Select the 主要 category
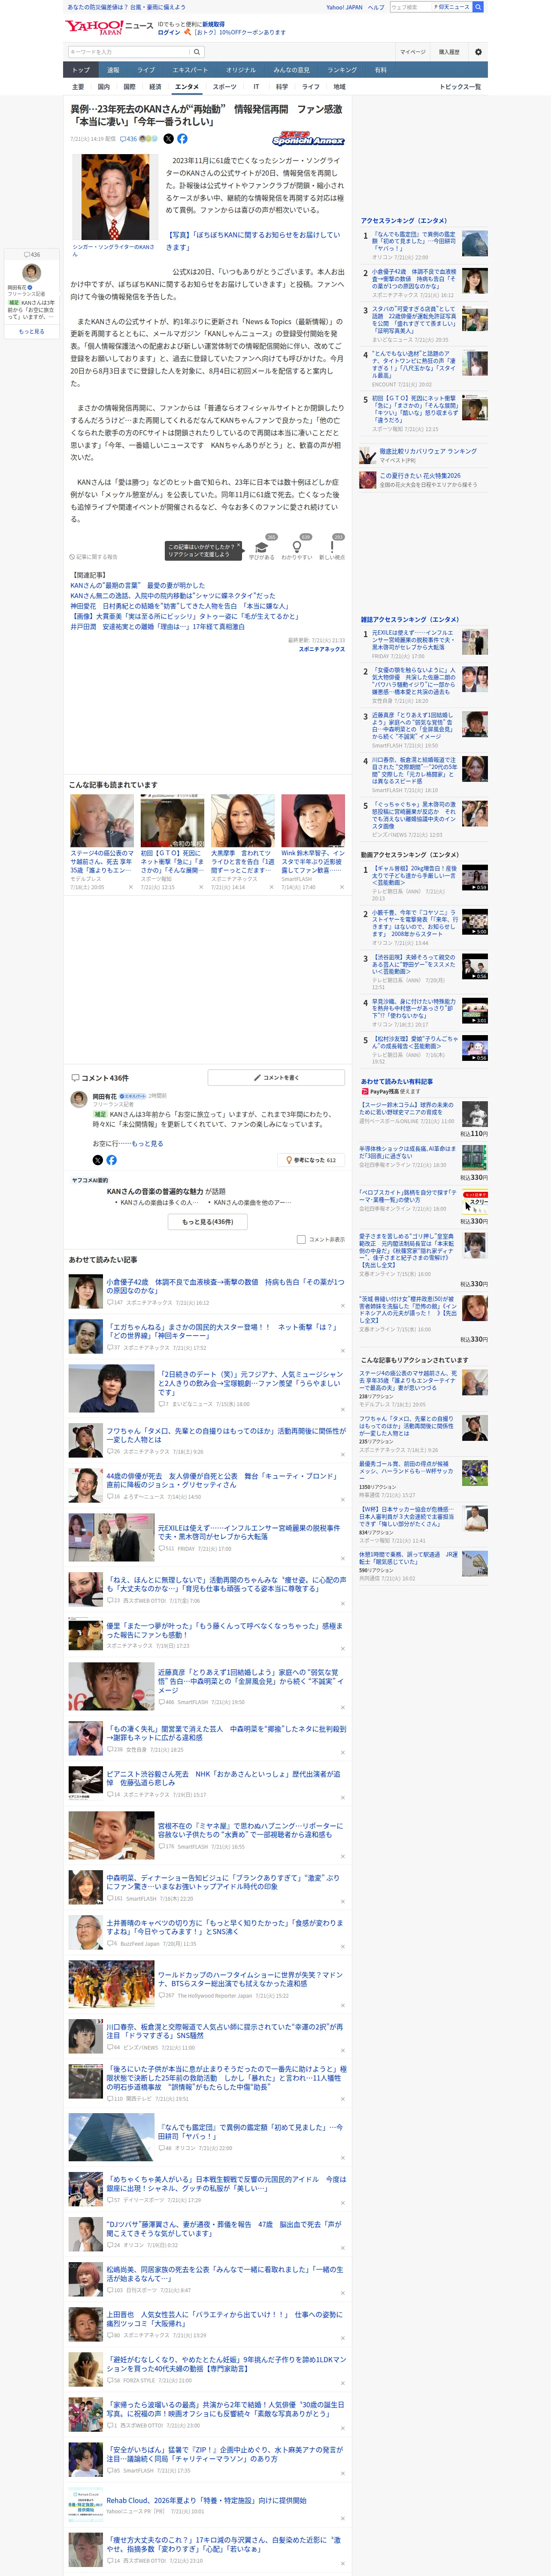The image size is (551, 2576). pyautogui.click(x=78, y=87)
